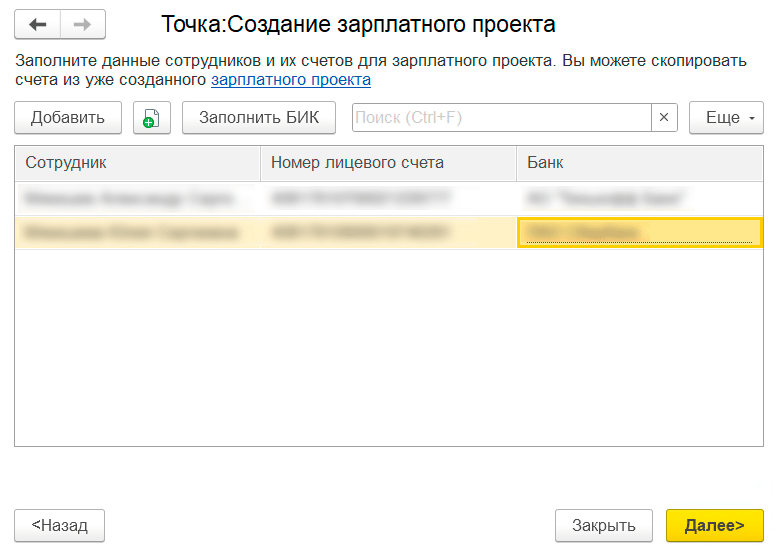Select the second row account number cell
Screen dimensions: 779x558
[x=388, y=233]
